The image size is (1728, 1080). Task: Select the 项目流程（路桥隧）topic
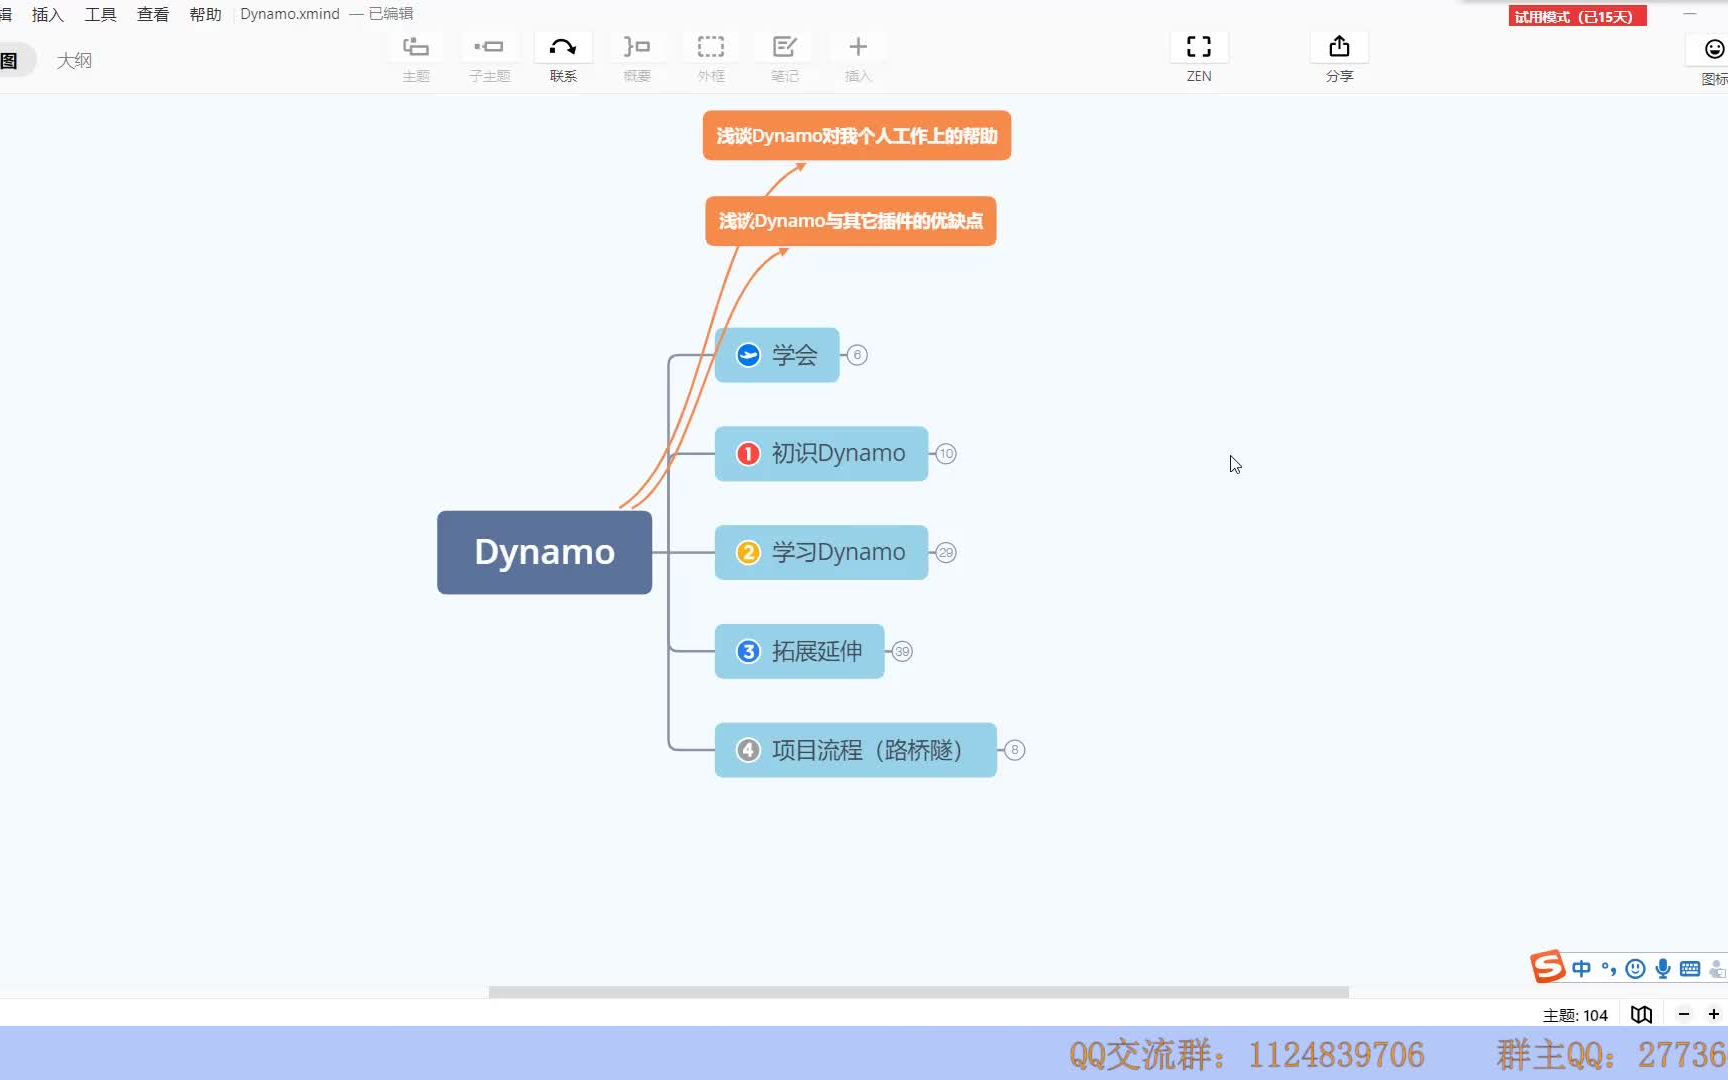pos(855,750)
